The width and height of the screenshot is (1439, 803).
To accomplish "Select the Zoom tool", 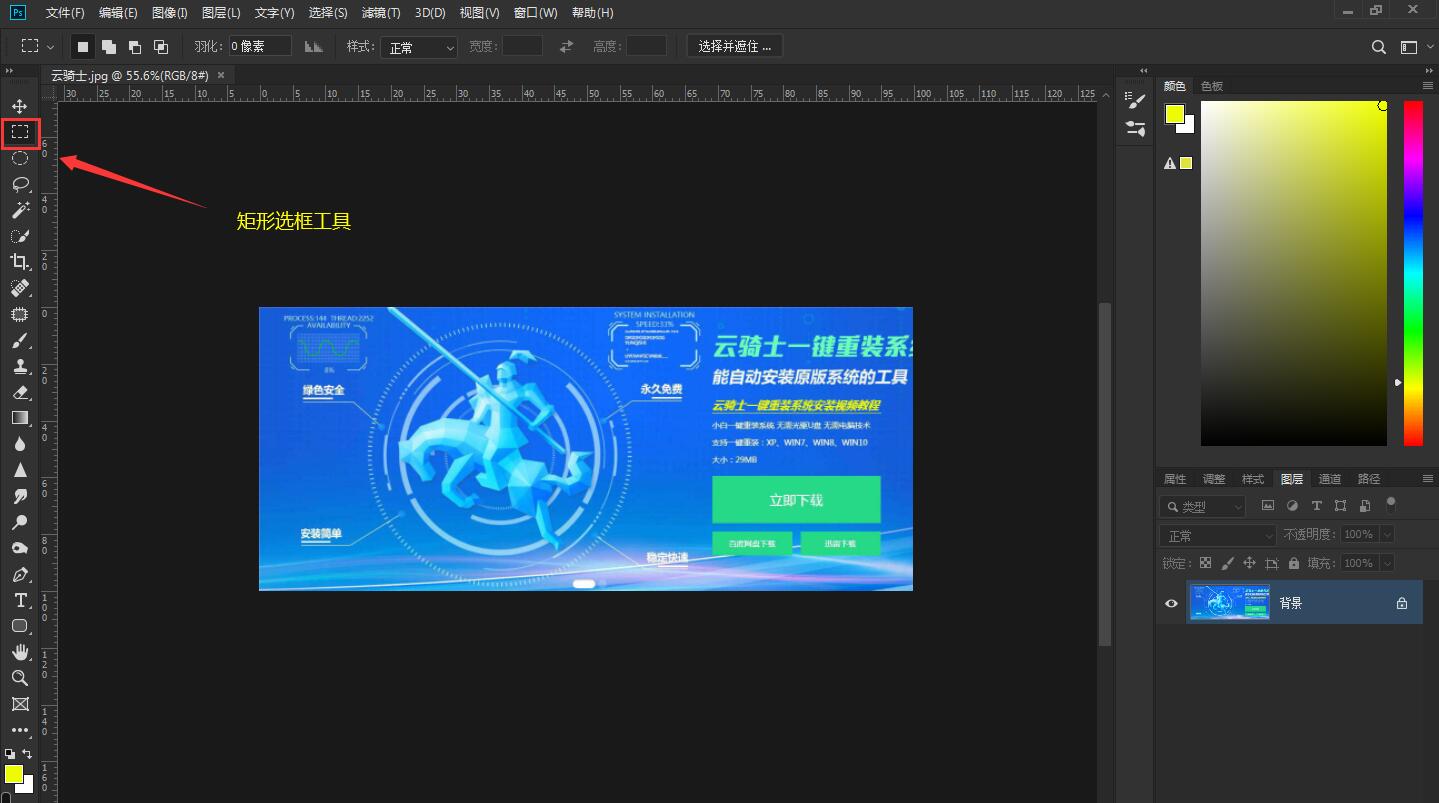I will pos(19,678).
